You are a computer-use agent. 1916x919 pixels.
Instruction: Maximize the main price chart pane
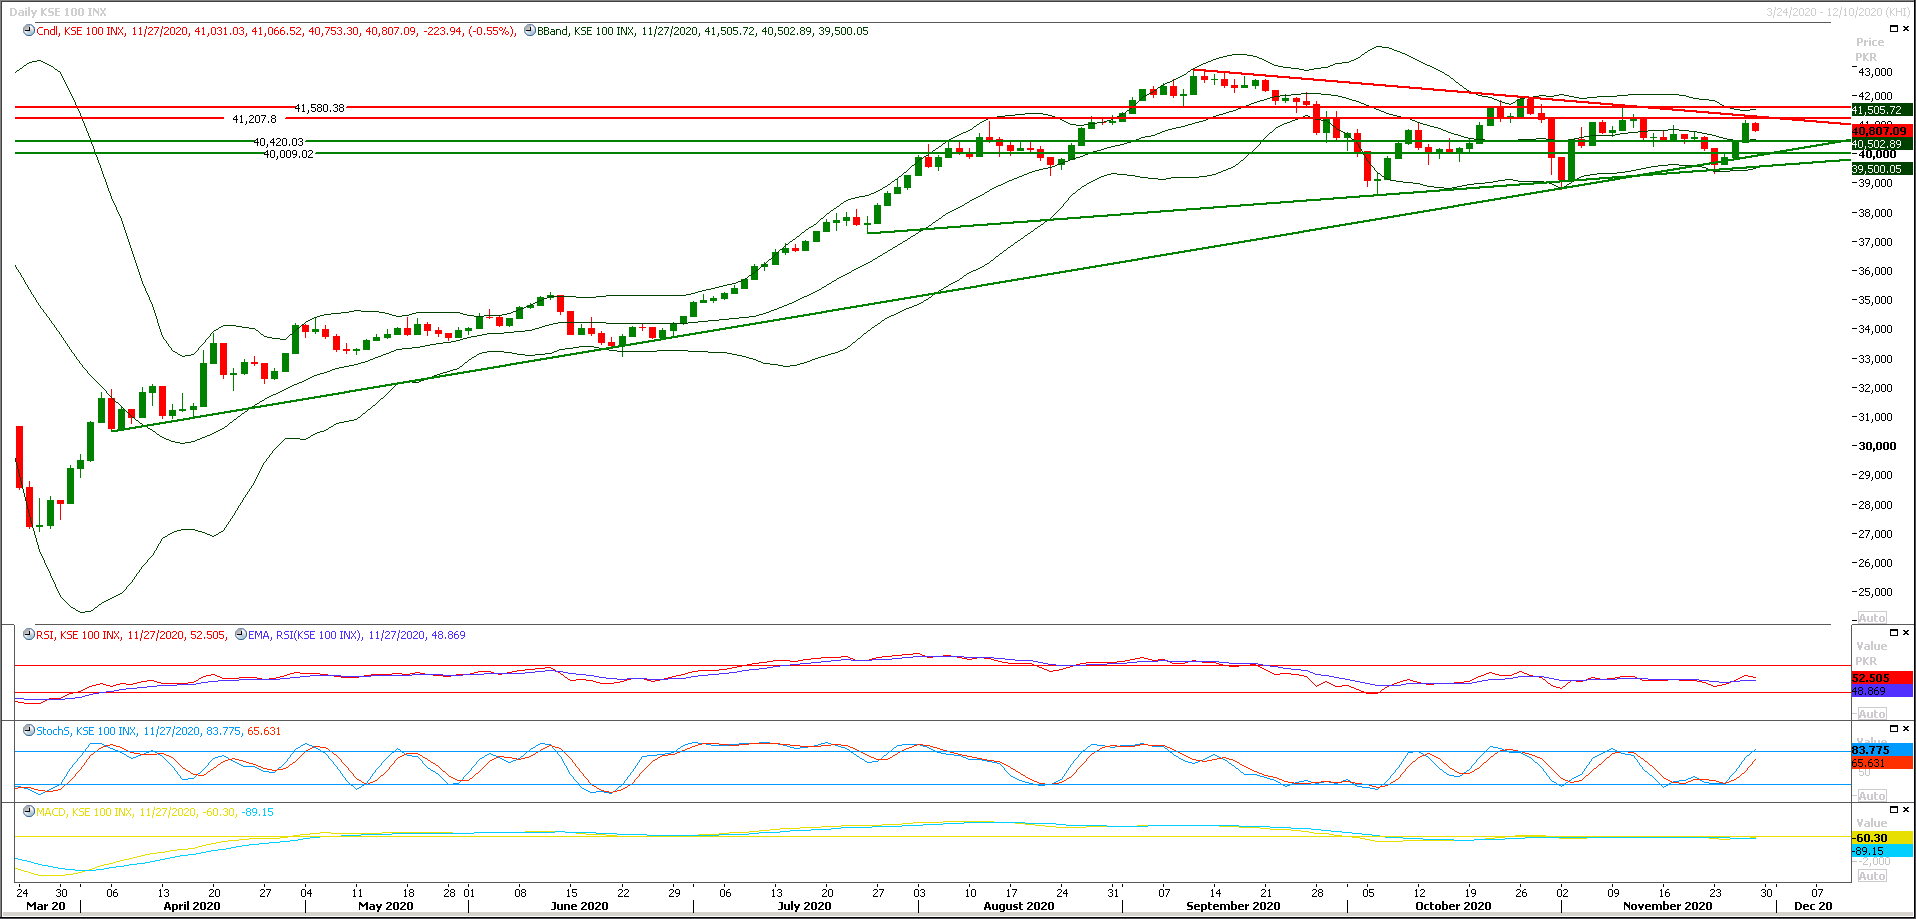point(1893,29)
